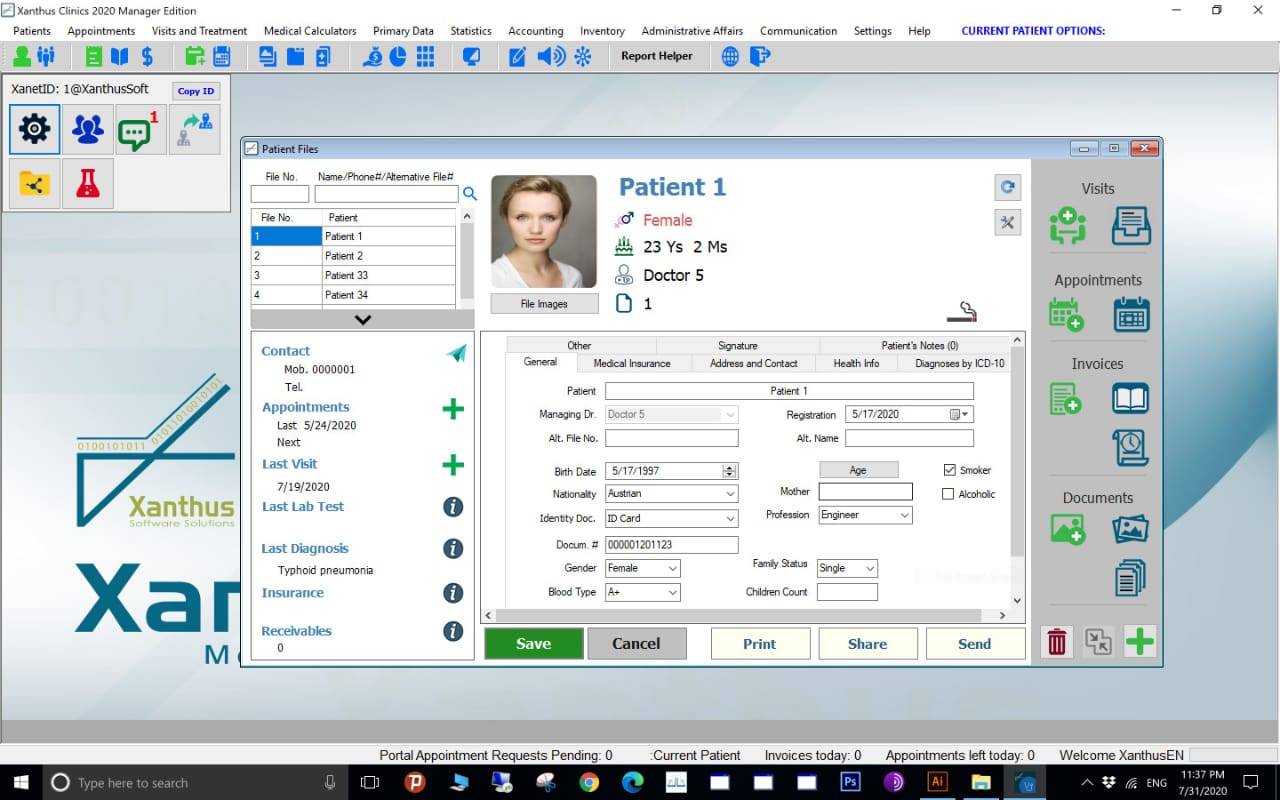1280x800 pixels.
Task: Open the Medical Calculators menu
Action: click(310, 31)
